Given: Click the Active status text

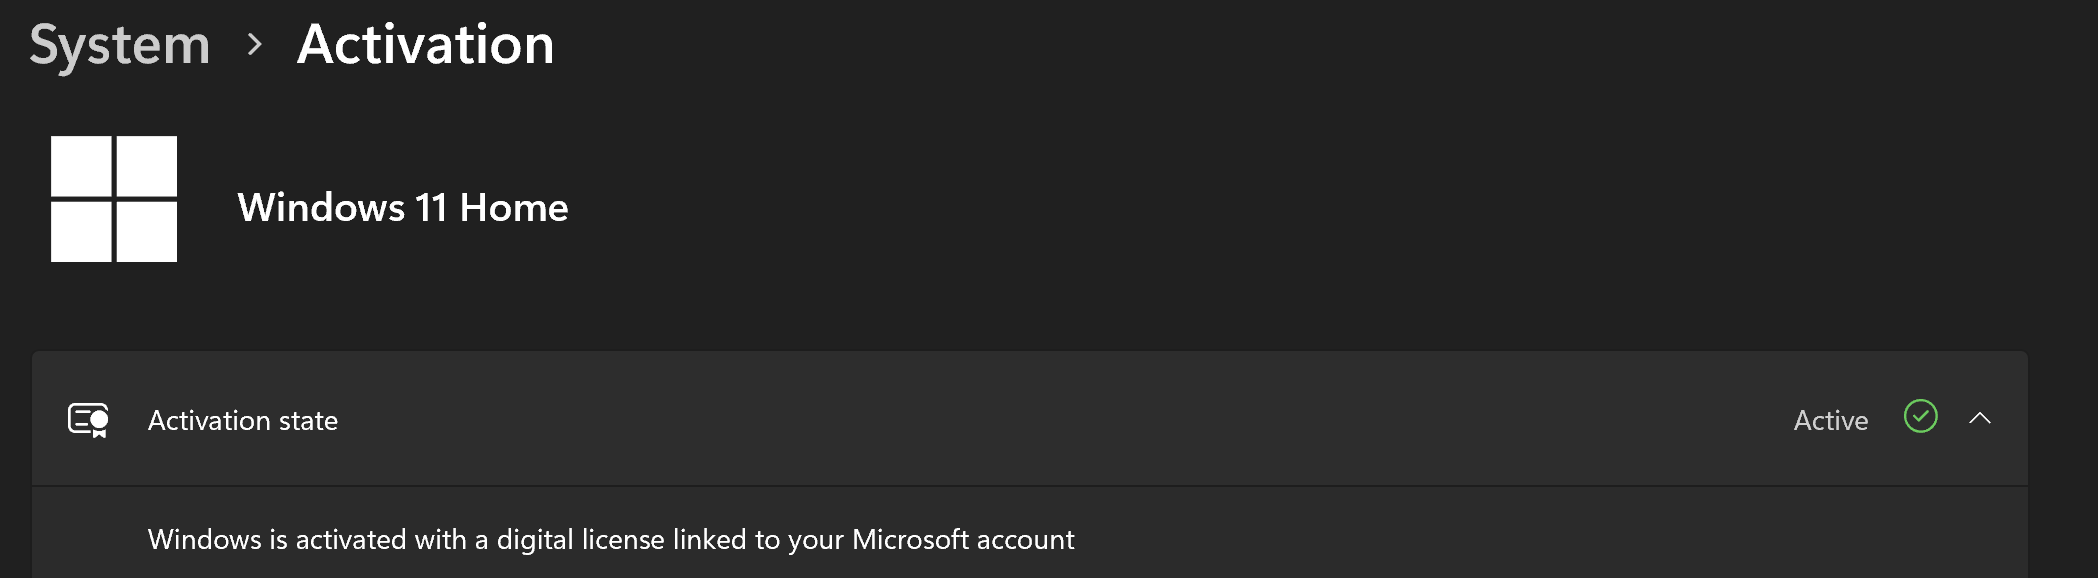Looking at the screenshot, I should (1830, 421).
